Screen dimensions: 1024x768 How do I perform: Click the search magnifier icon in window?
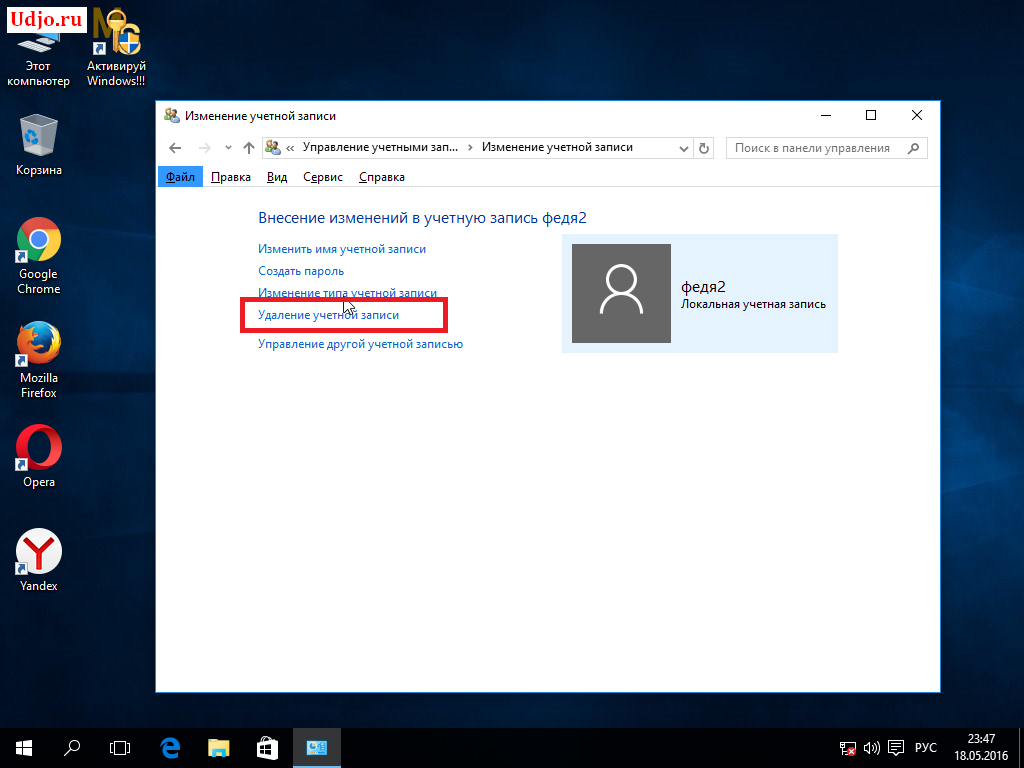[x=914, y=148]
